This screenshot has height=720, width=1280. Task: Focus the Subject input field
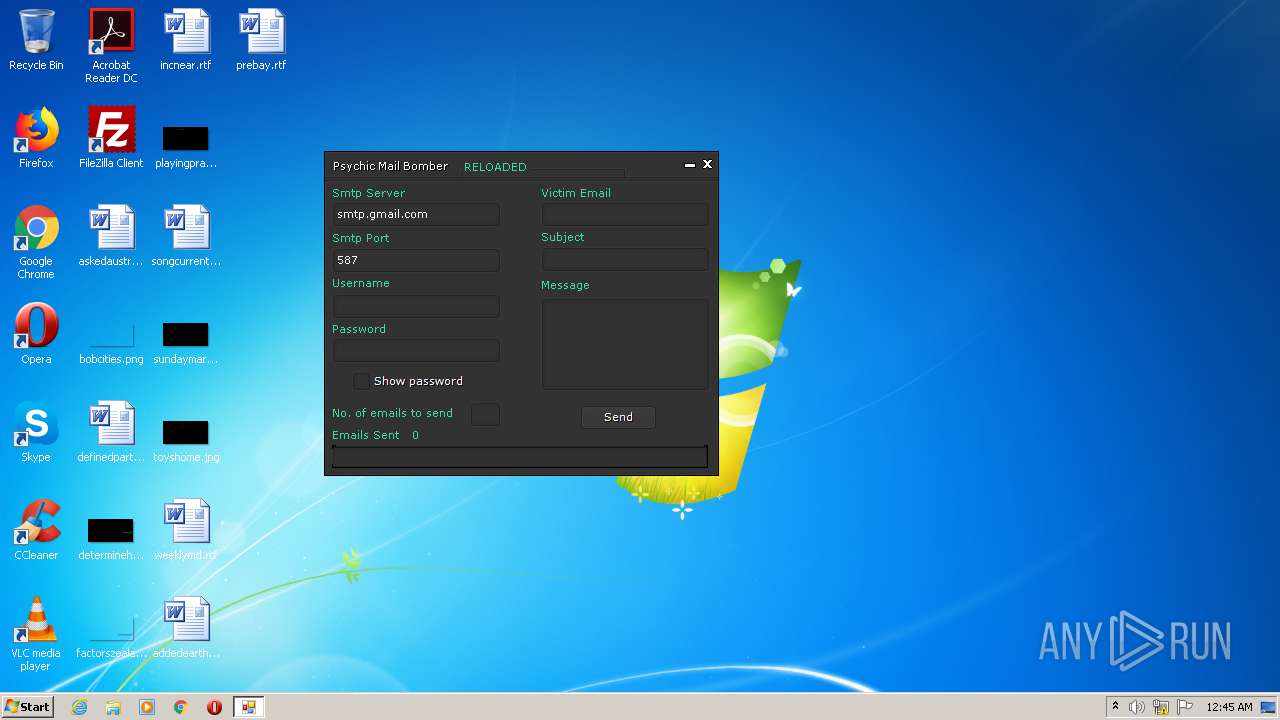[x=625, y=259]
